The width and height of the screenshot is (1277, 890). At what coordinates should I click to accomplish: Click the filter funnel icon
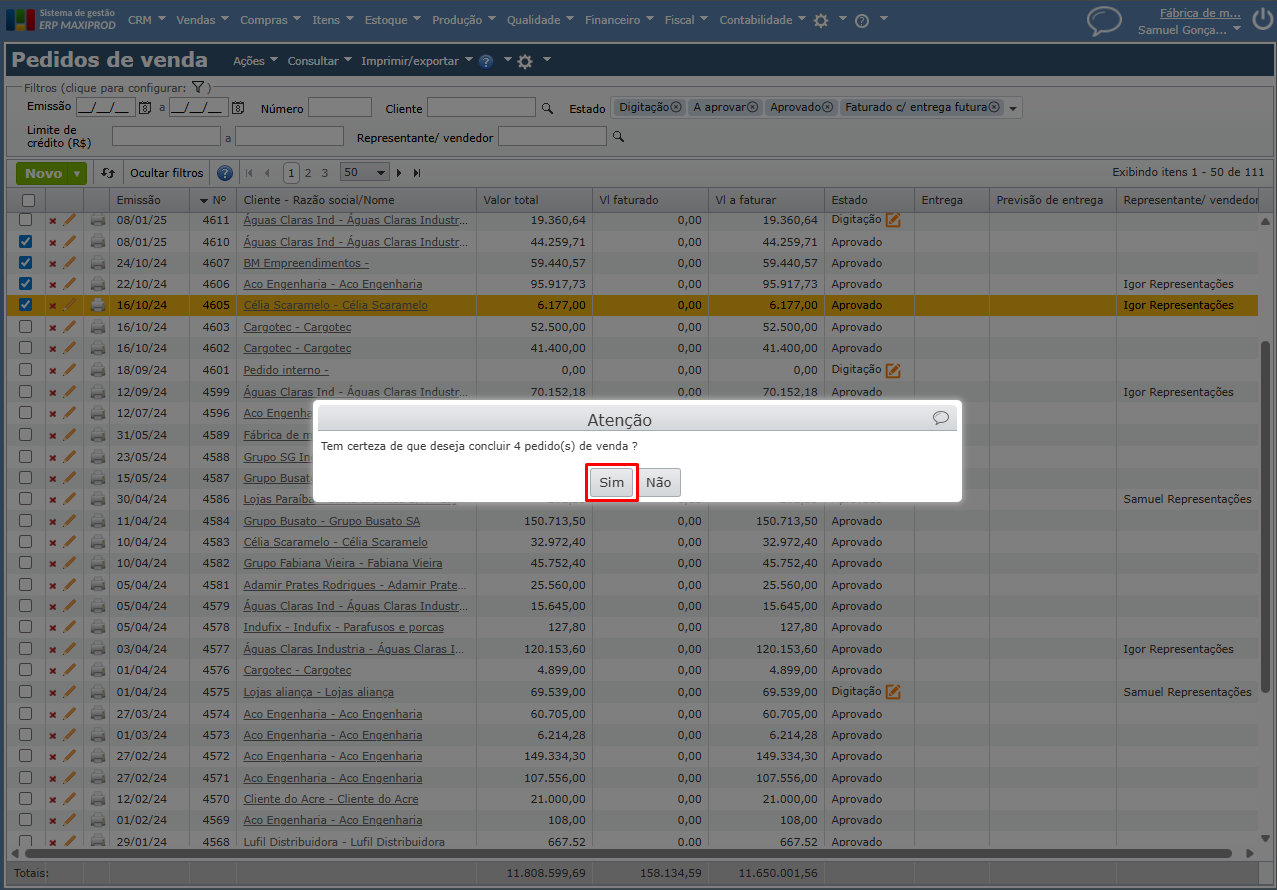(198, 88)
